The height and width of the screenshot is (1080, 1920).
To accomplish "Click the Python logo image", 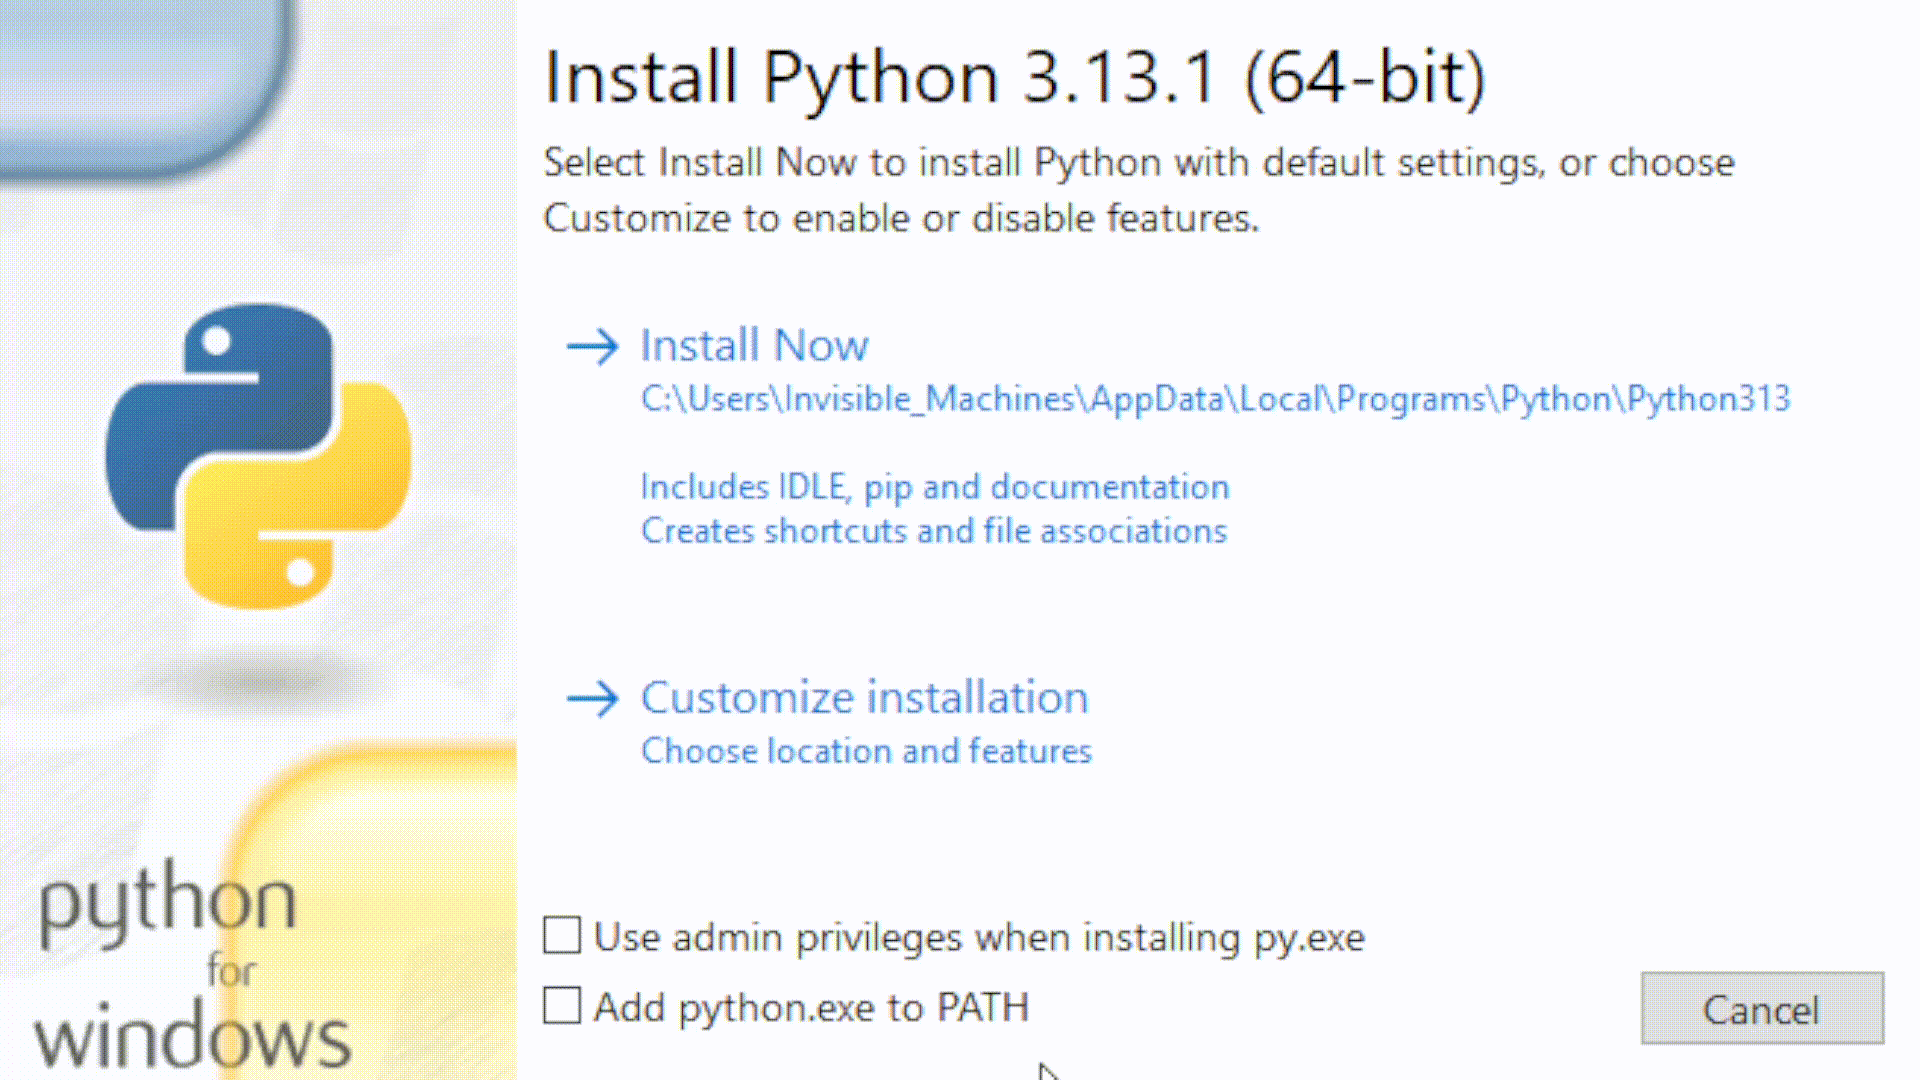I will coord(258,456).
